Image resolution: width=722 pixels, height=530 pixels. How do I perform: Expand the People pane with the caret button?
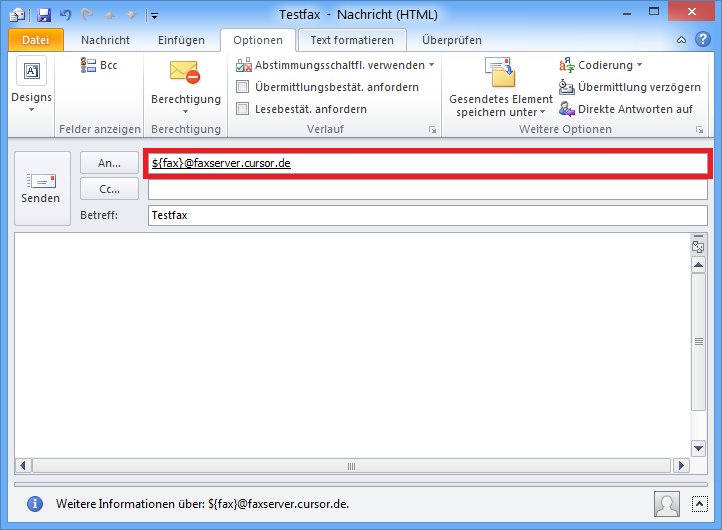pyautogui.click(x=699, y=504)
